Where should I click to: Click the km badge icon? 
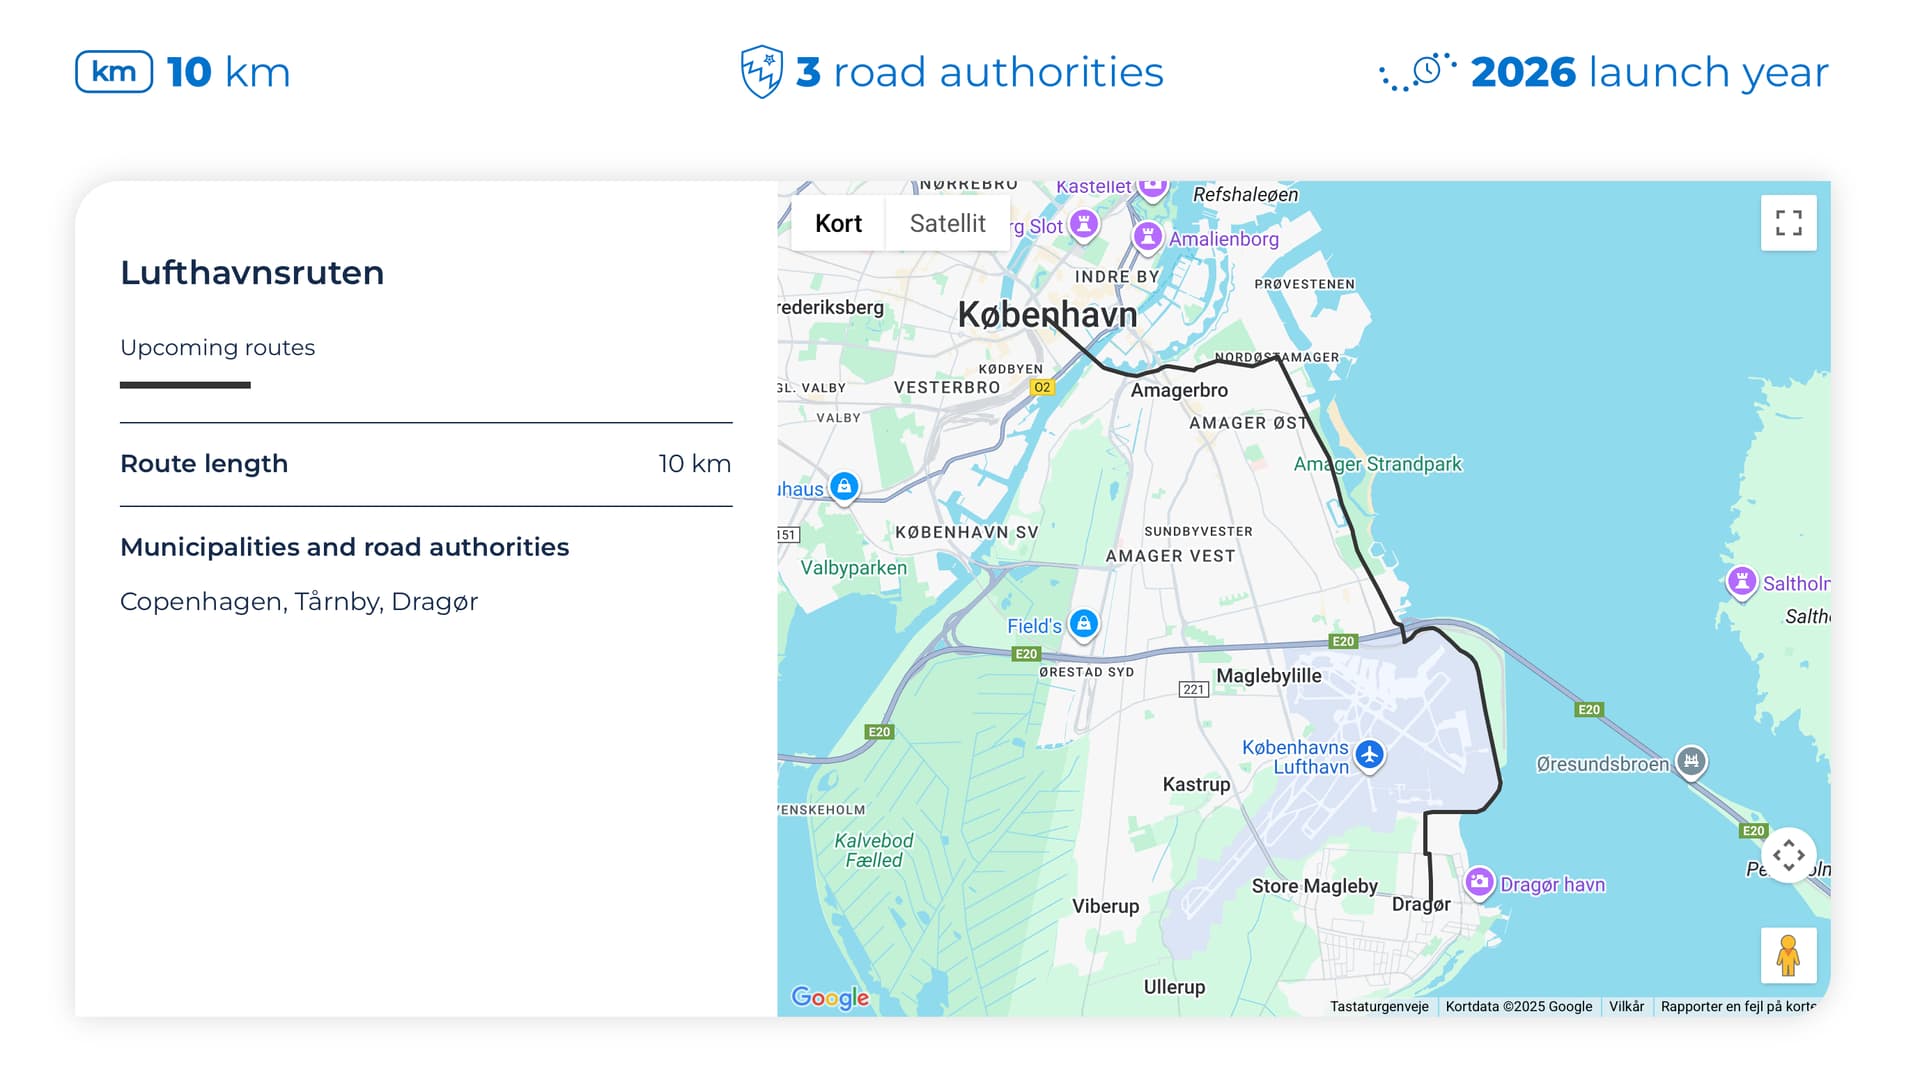click(x=114, y=72)
